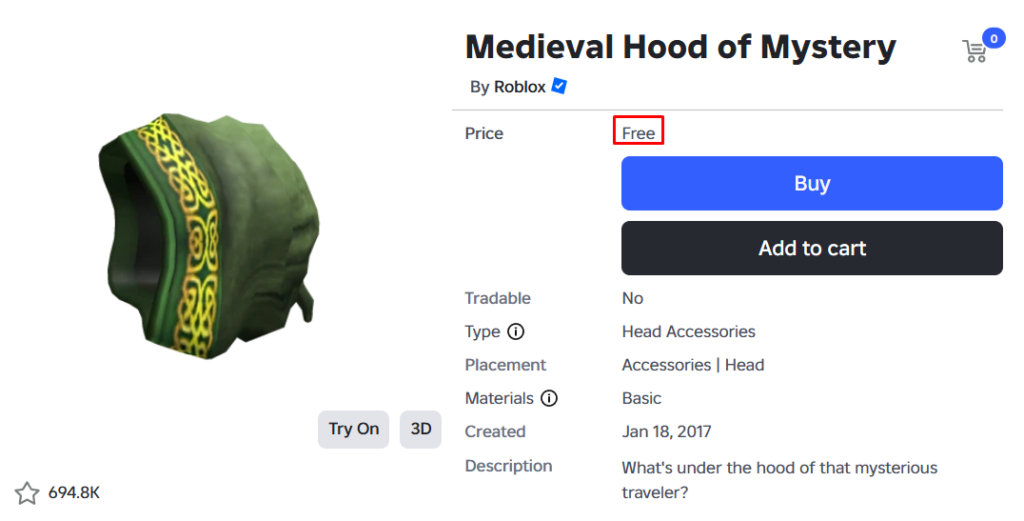Screen dimensions: 1024x521
Task: Click the info icon next to Materials
Action: (549, 398)
